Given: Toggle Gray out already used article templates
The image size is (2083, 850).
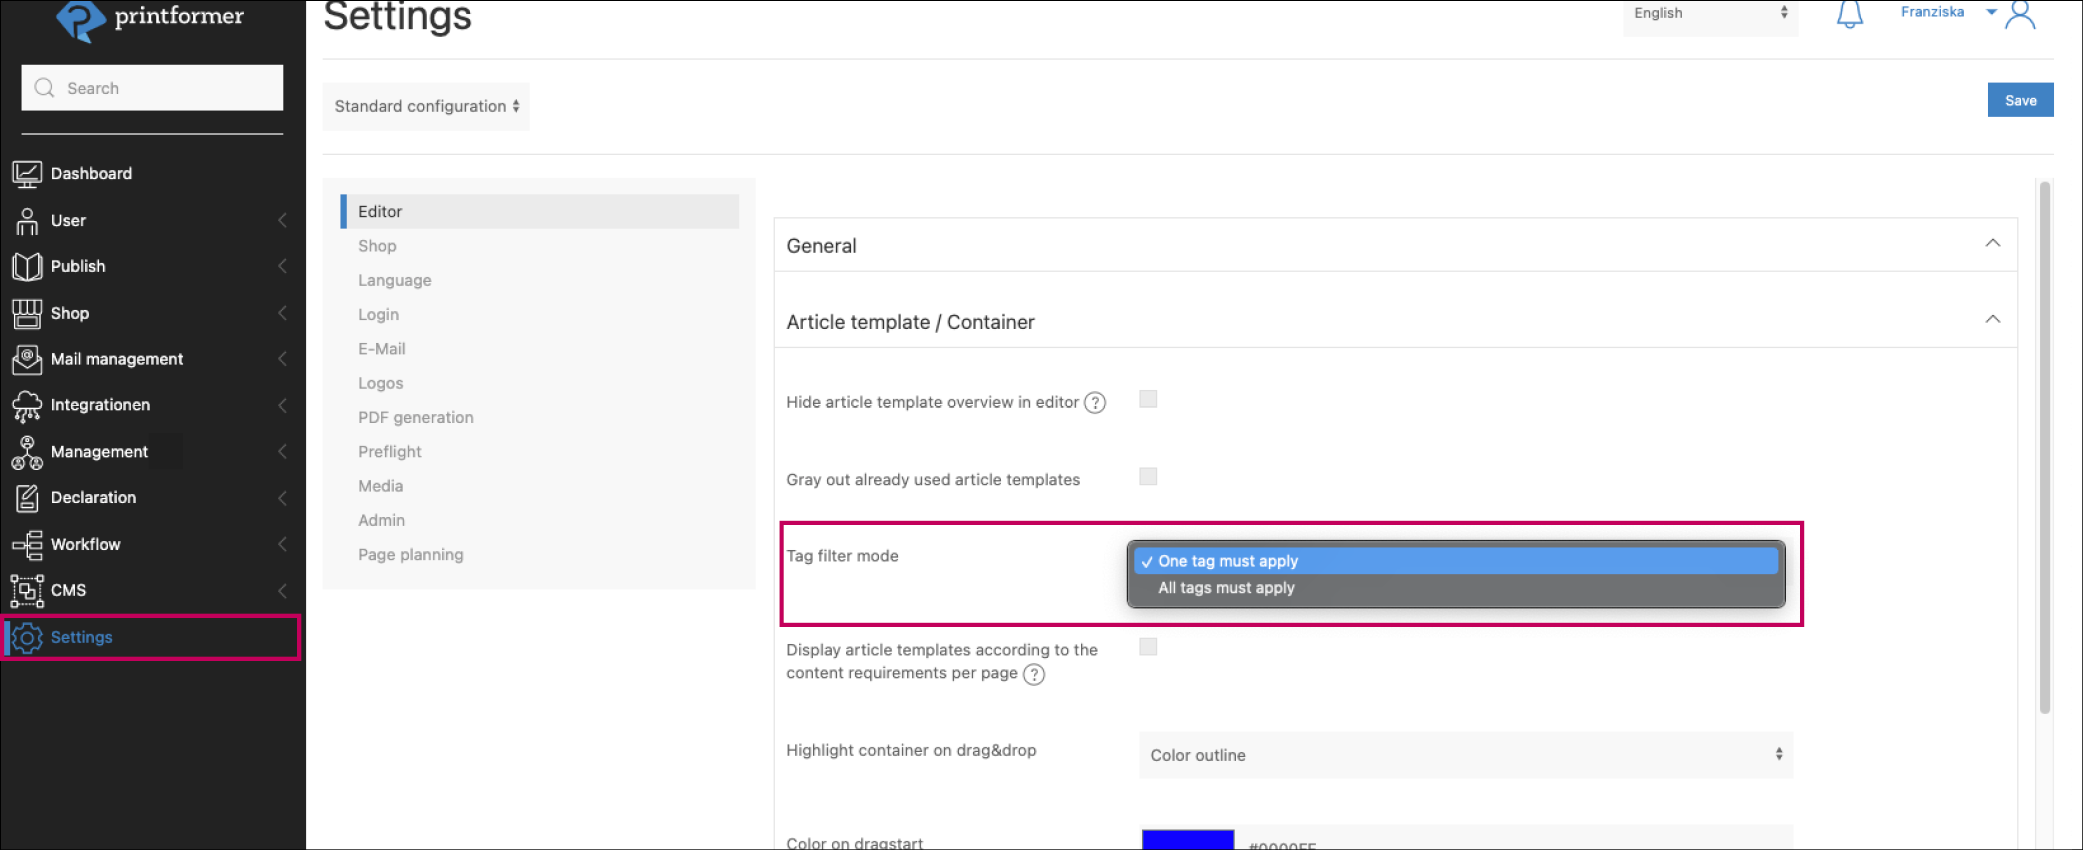Looking at the screenshot, I should click(1148, 477).
